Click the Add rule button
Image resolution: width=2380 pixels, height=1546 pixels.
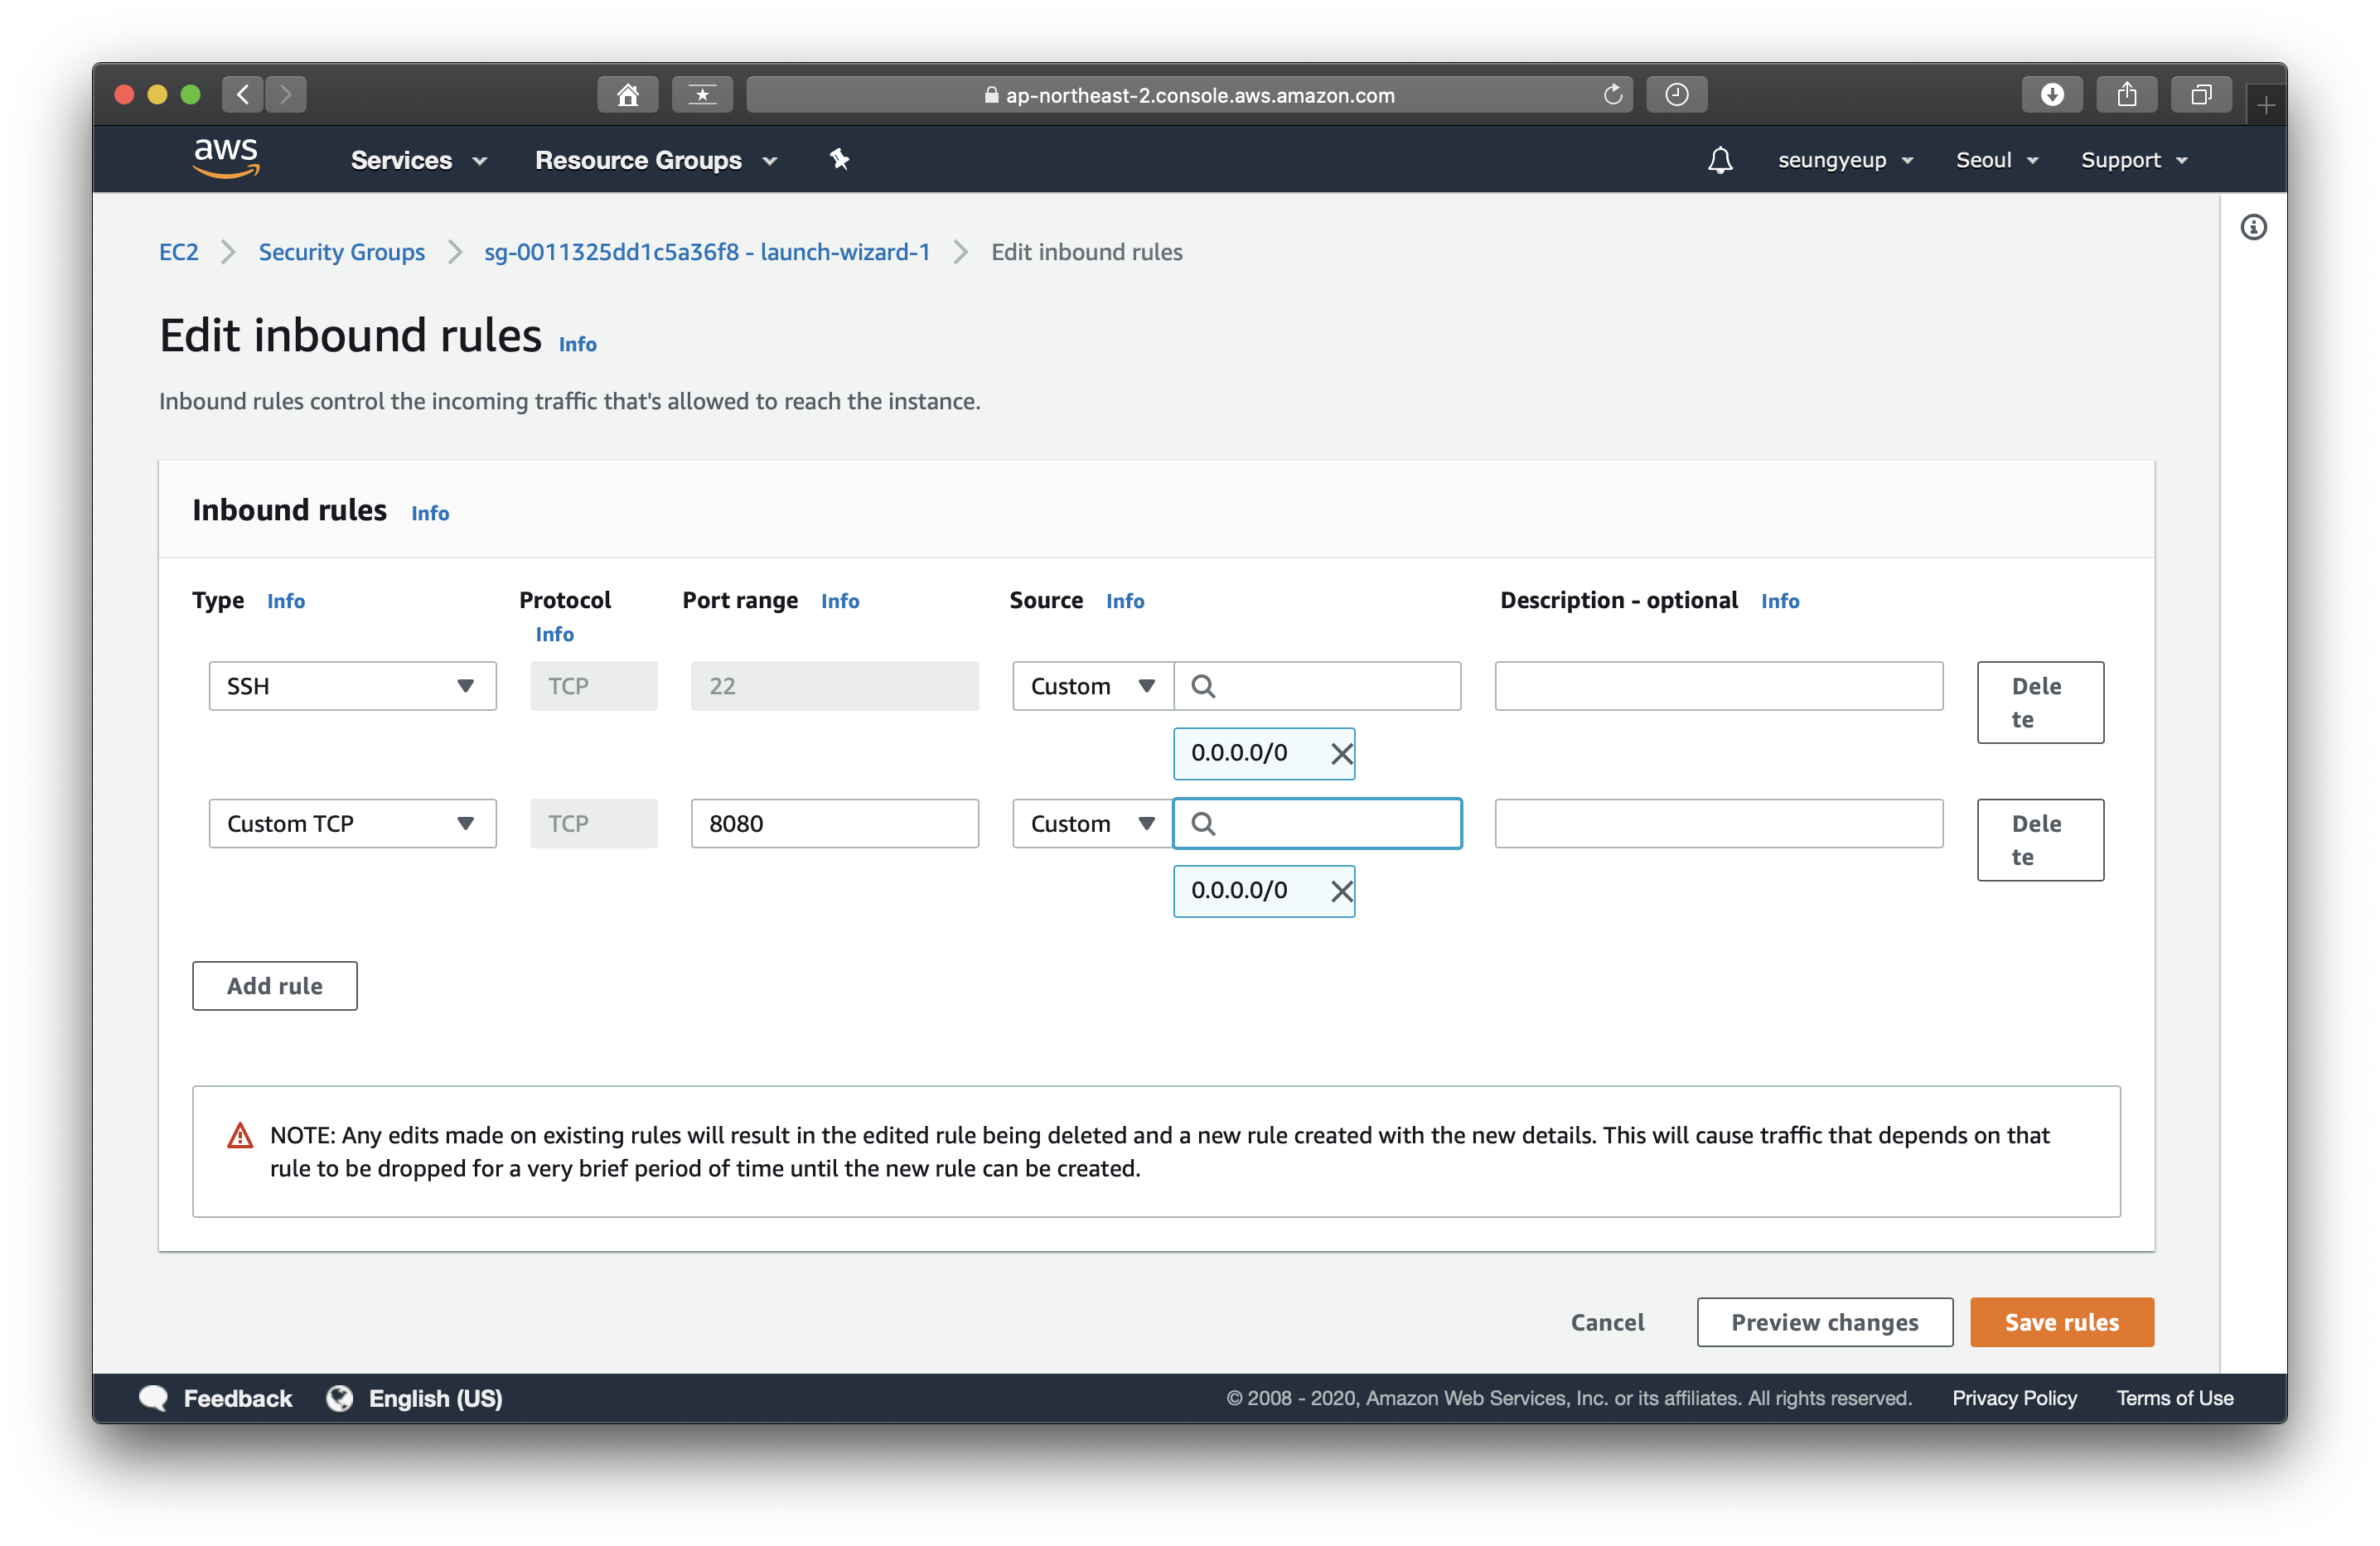tap(274, 986)
